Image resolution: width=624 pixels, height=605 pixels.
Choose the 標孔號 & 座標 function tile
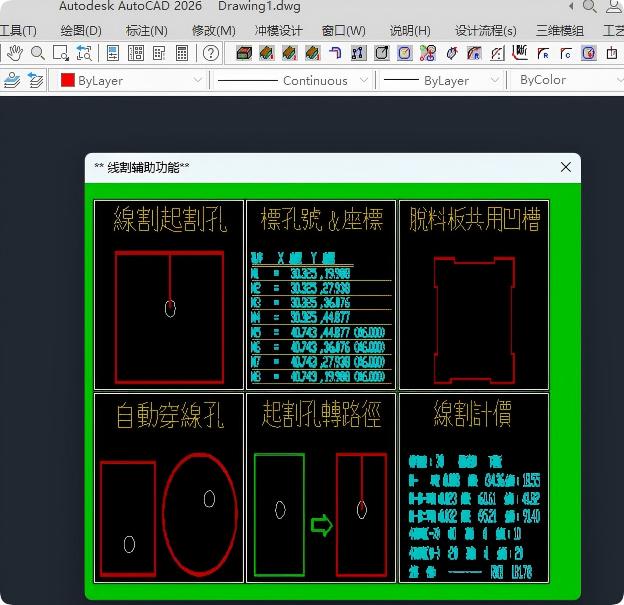pyautogui.click(x=321, y=295)
